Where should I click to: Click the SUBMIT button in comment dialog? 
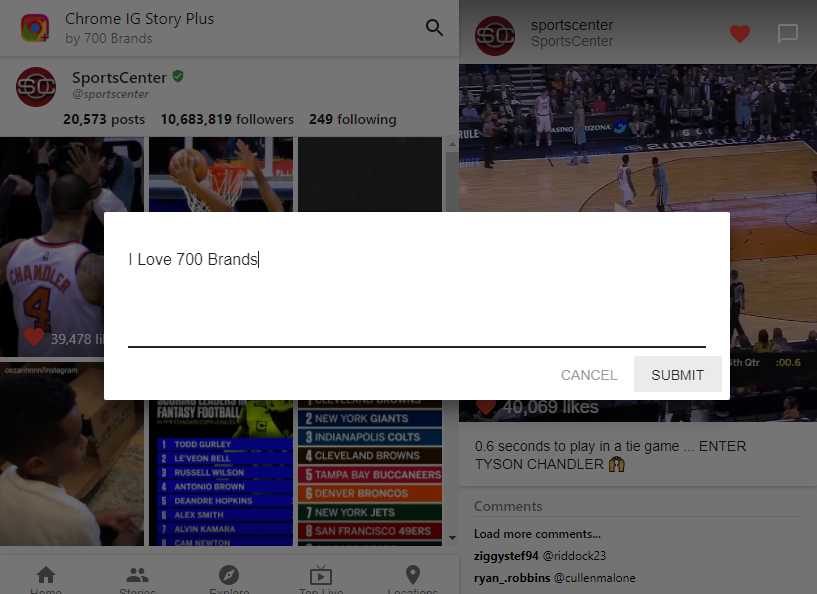click(x=677, y=375)
